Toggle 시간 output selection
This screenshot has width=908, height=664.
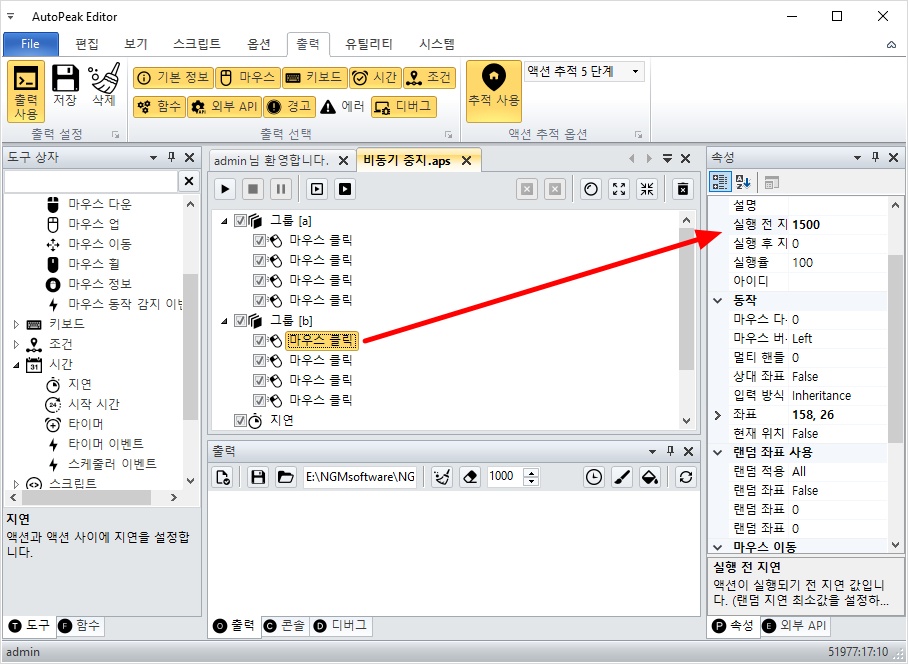click(375, 78)
